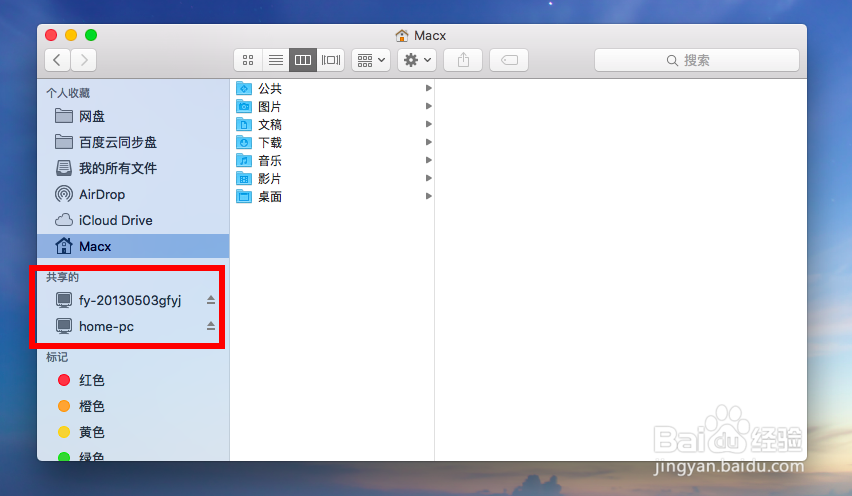Select the 下载 folder
The height and width of the screenshot is (496, 852).
point(332,142)
